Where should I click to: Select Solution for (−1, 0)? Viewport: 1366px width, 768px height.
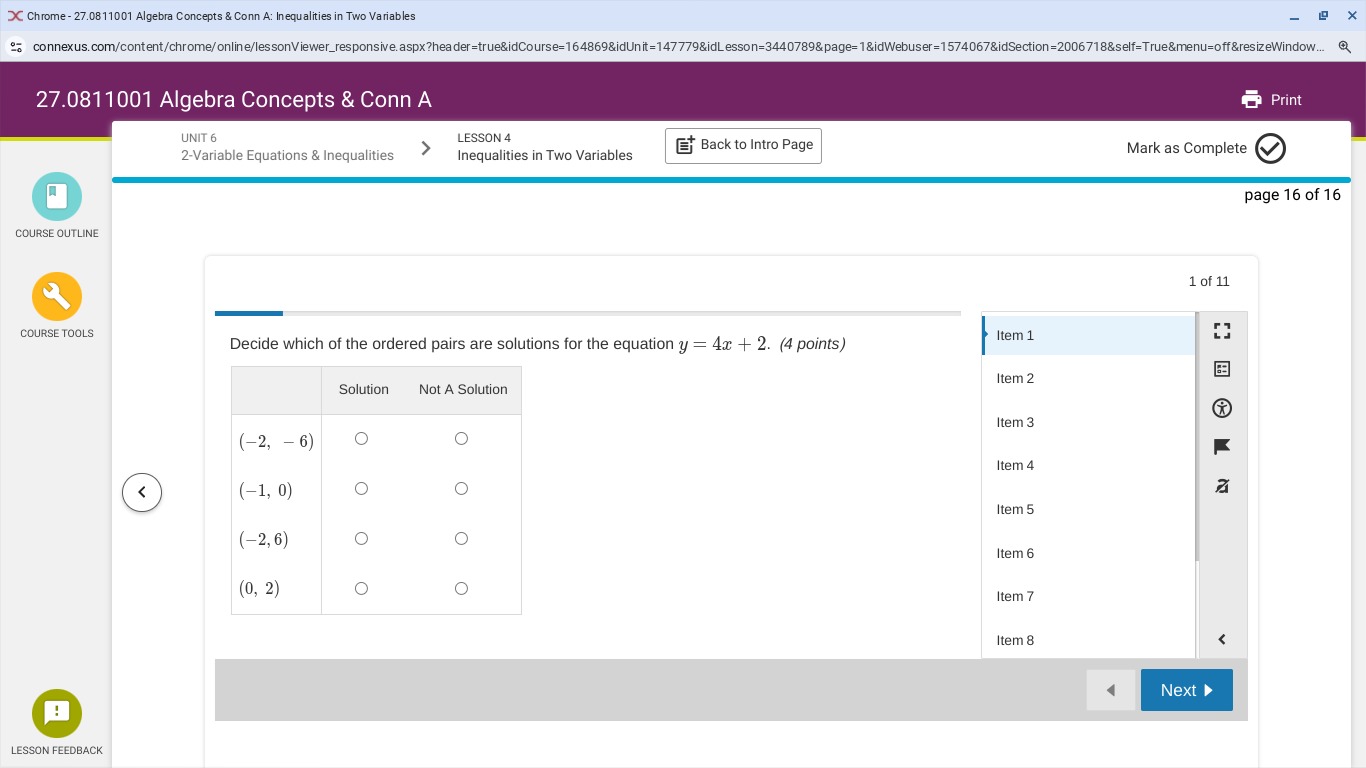361,489
